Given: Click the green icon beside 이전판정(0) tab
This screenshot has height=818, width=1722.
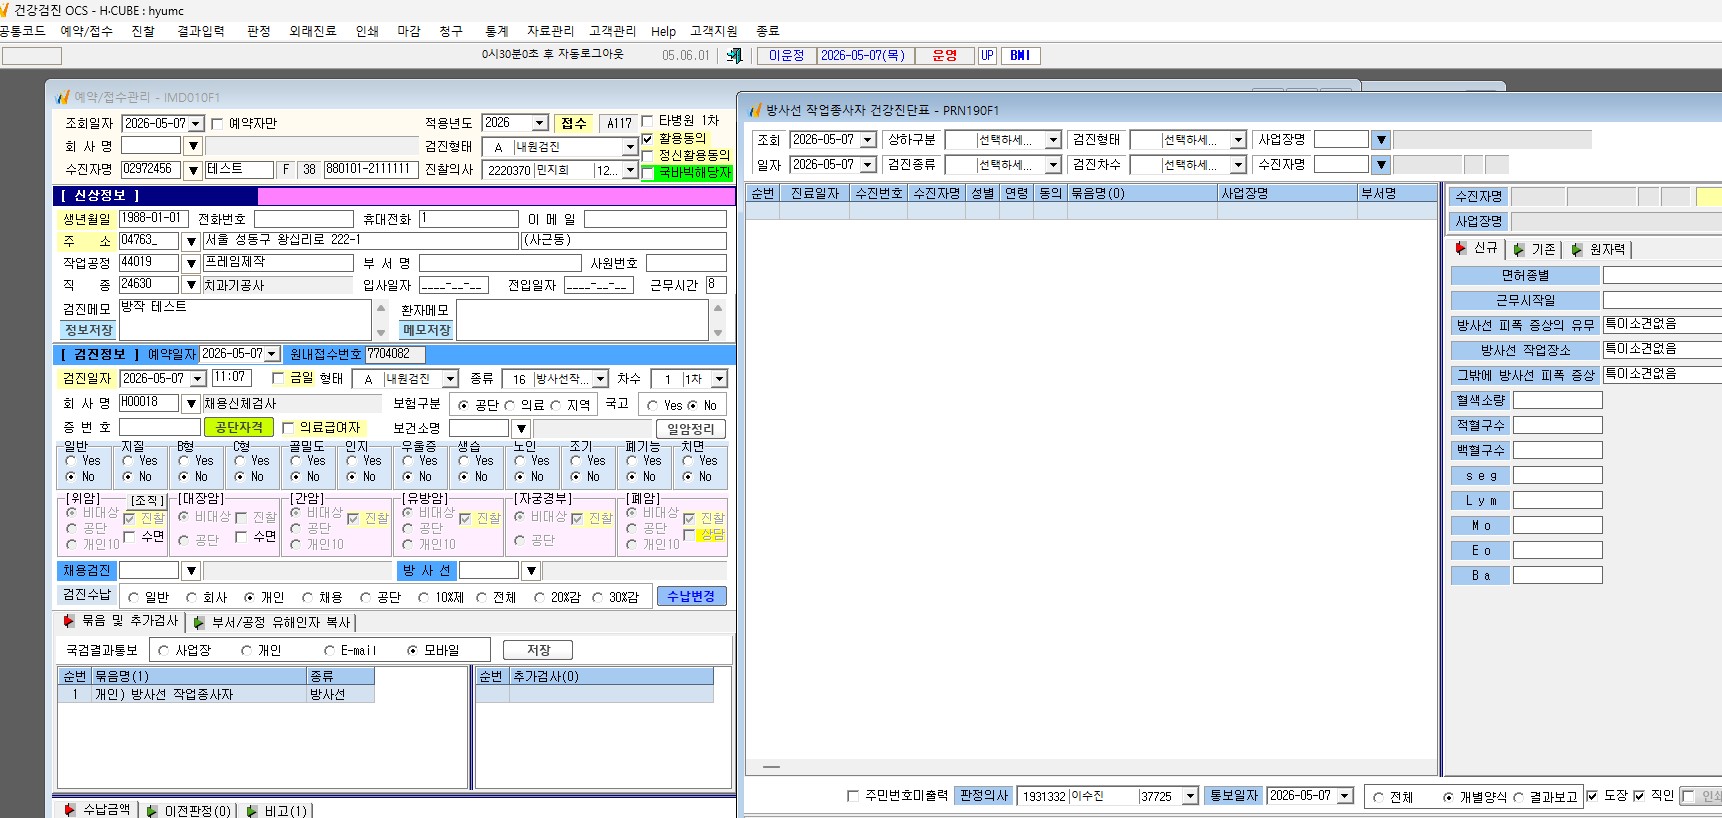Looking at the screenshot, I should click(x=152, y=811).
